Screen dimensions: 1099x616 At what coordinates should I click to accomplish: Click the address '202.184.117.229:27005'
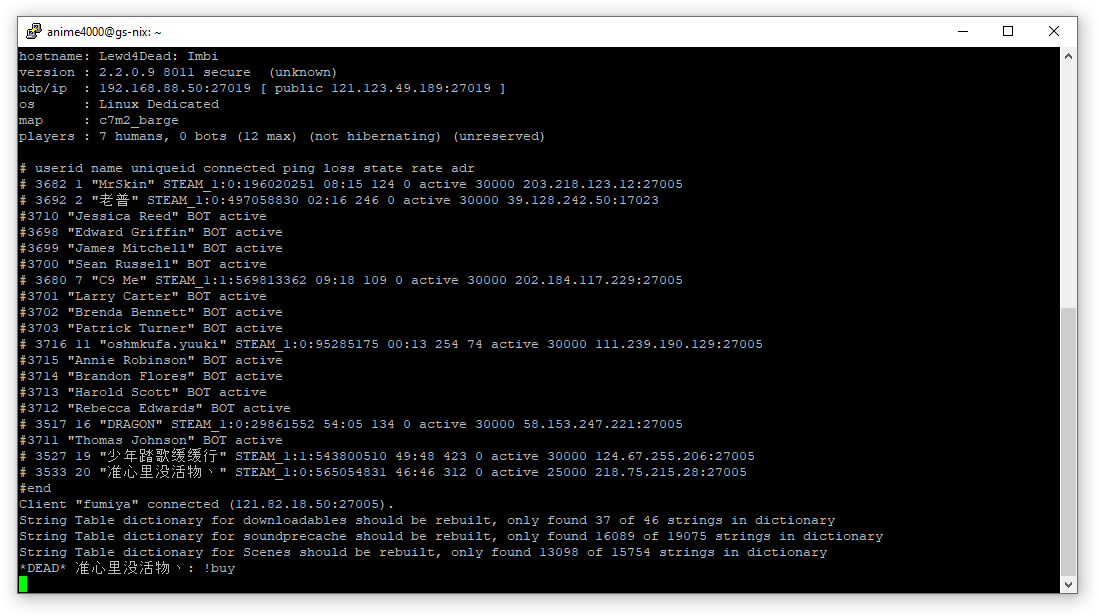point(599,280)
